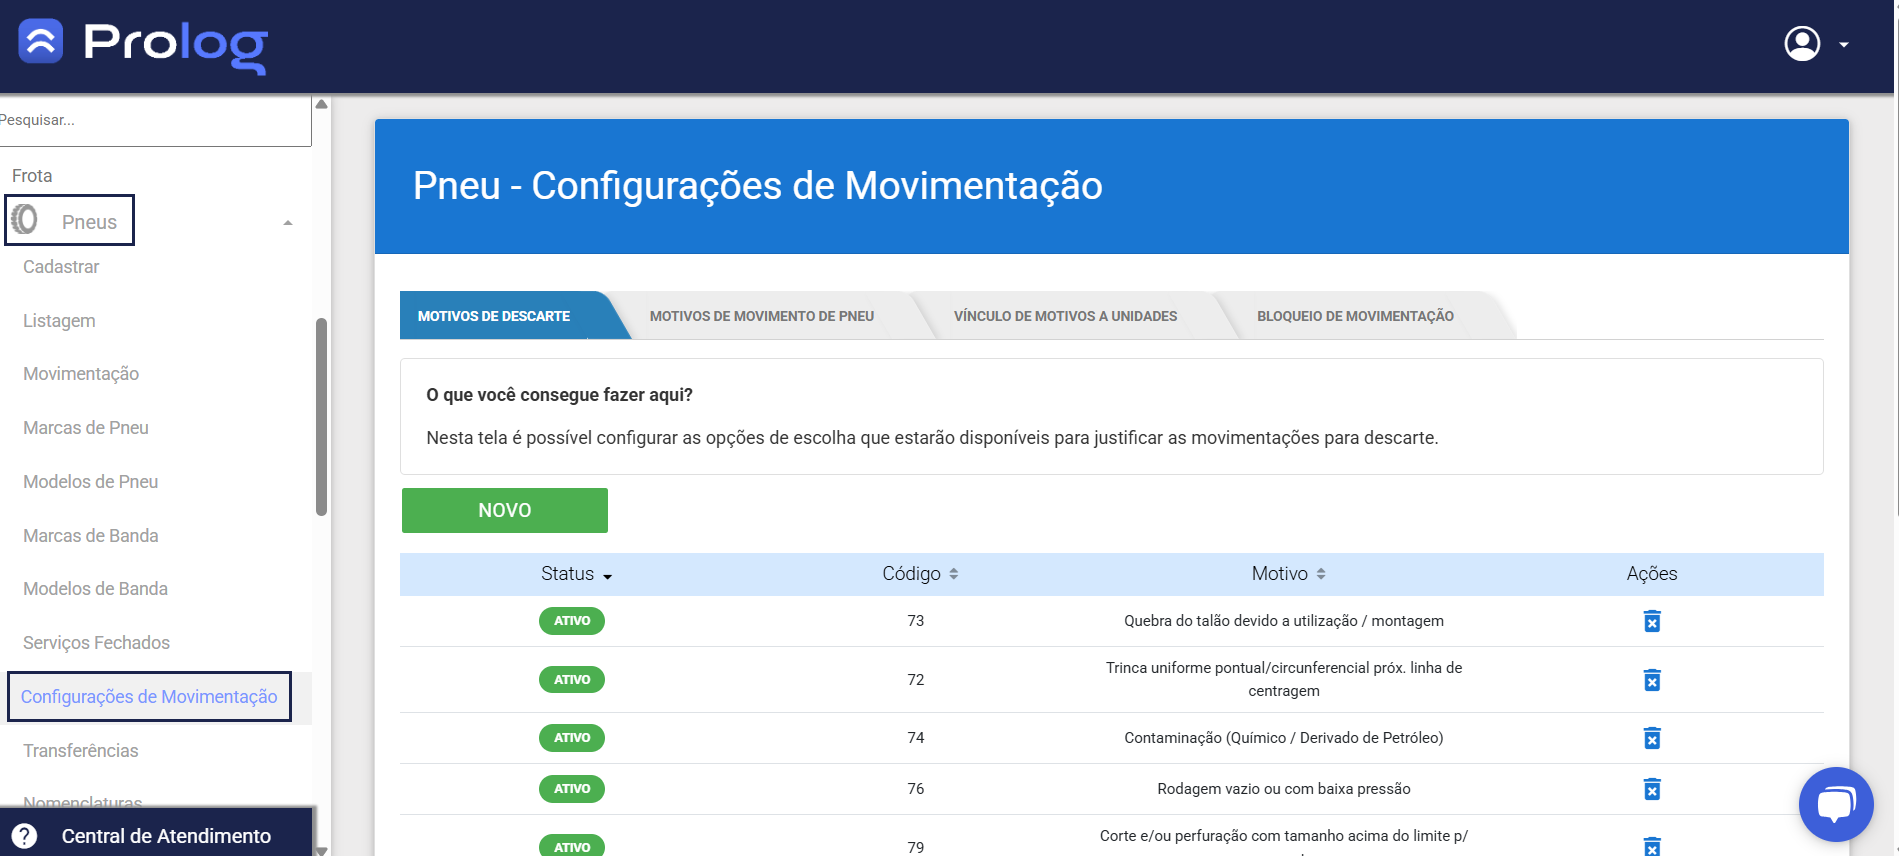Delete discard reason with code 72
The height and width of the screenshot is (856, 1899).
pos(1651,681)
